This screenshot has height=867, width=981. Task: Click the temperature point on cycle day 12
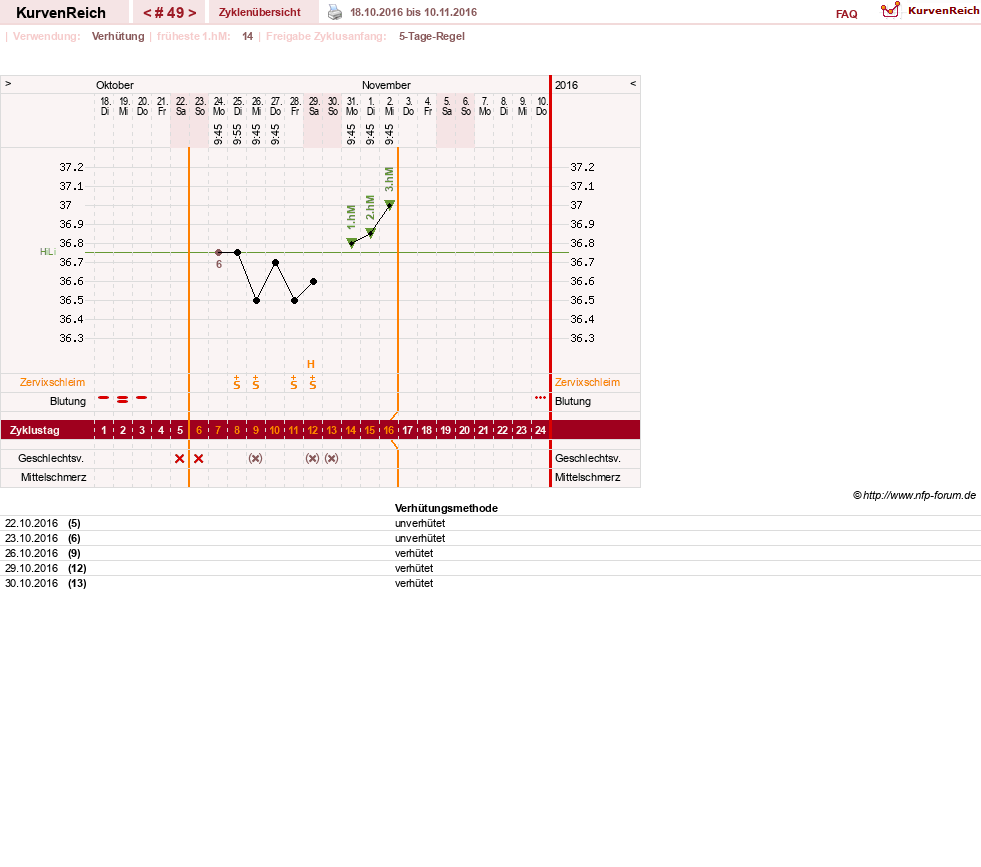313,281
